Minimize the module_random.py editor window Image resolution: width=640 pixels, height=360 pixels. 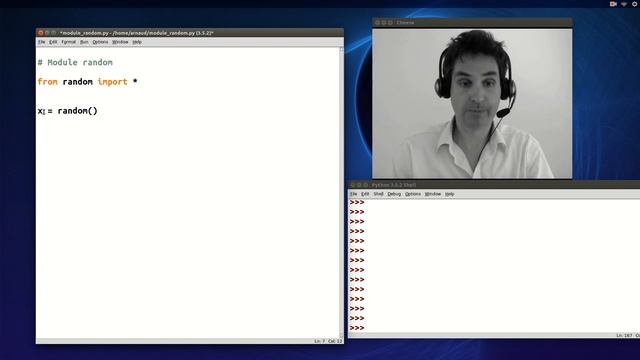(47, 33)
